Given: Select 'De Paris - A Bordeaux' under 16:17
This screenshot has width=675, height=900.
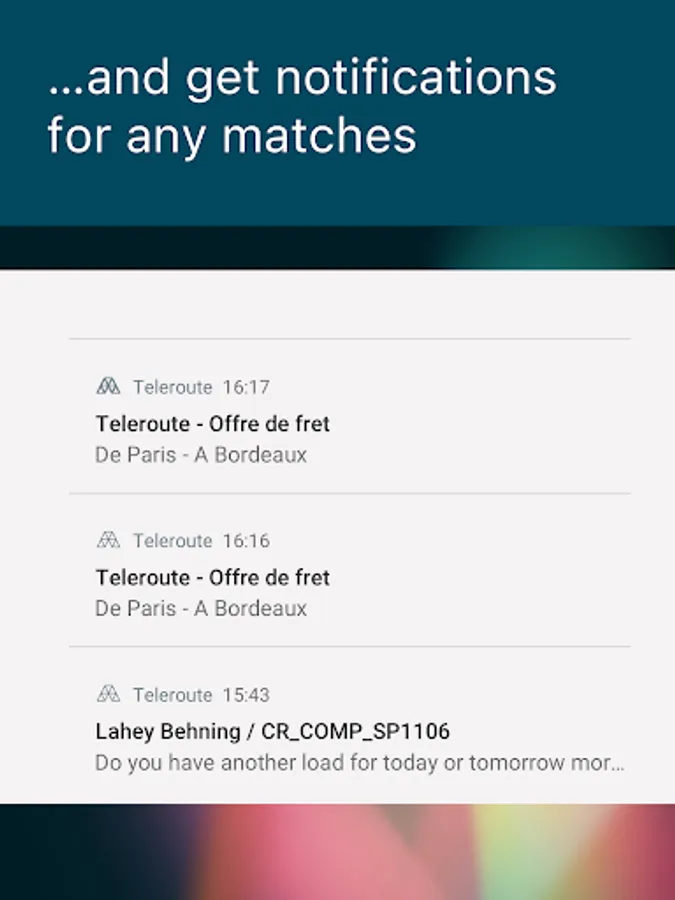Looking at the screenshot, I should (x=201, y=455).
